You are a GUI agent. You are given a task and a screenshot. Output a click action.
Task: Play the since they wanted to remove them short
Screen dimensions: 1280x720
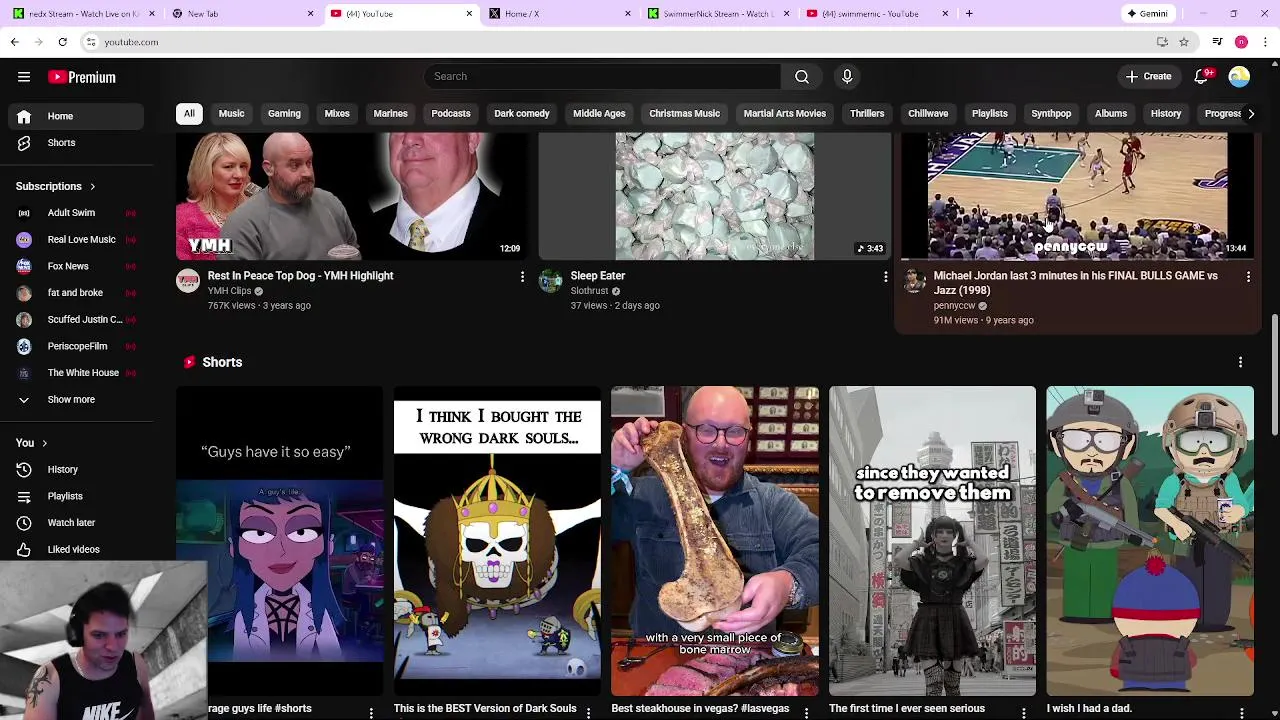point(932,540)
